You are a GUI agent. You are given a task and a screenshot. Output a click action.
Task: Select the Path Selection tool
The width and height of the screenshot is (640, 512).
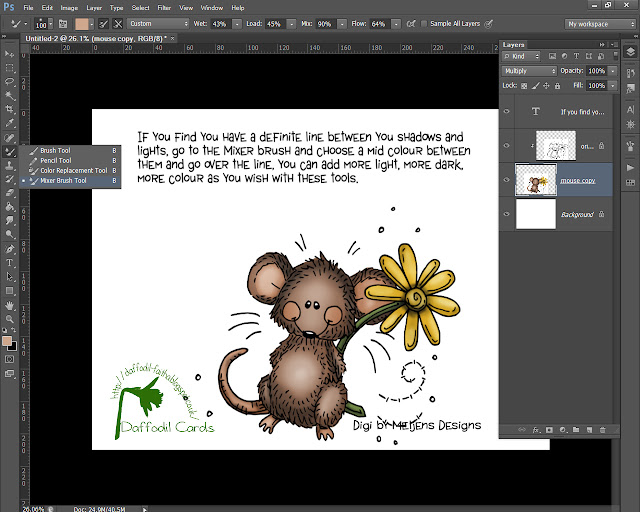click(x=9, y=277)
